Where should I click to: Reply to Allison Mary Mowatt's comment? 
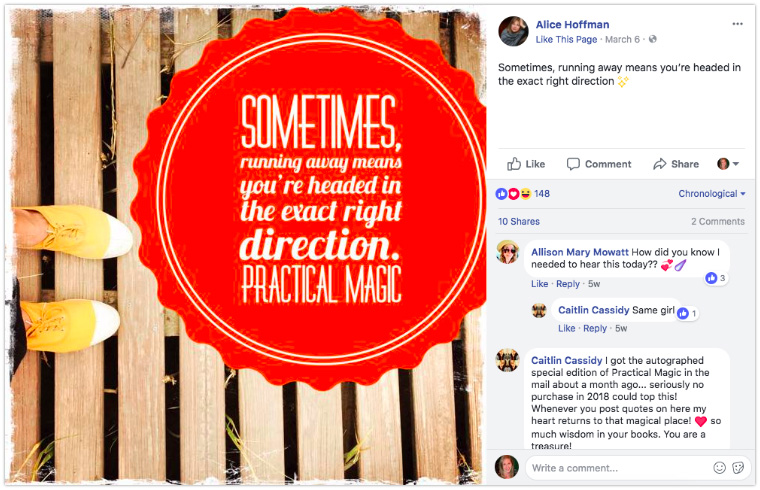[568, 284]
